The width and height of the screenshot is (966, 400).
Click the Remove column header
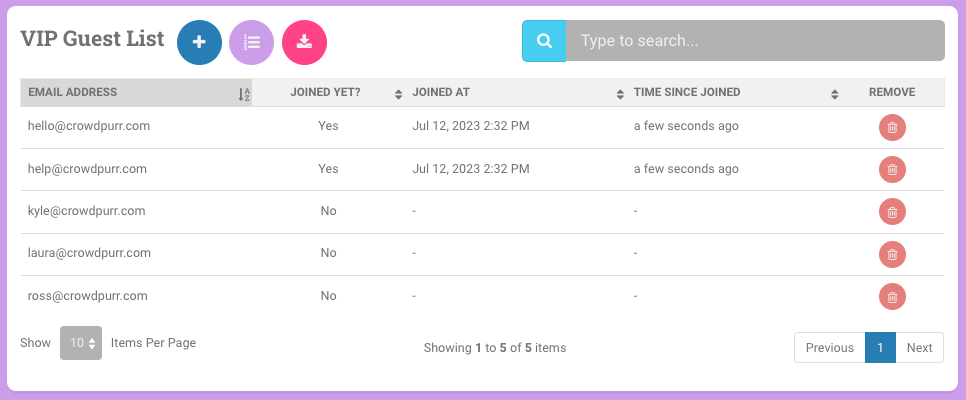892,92
